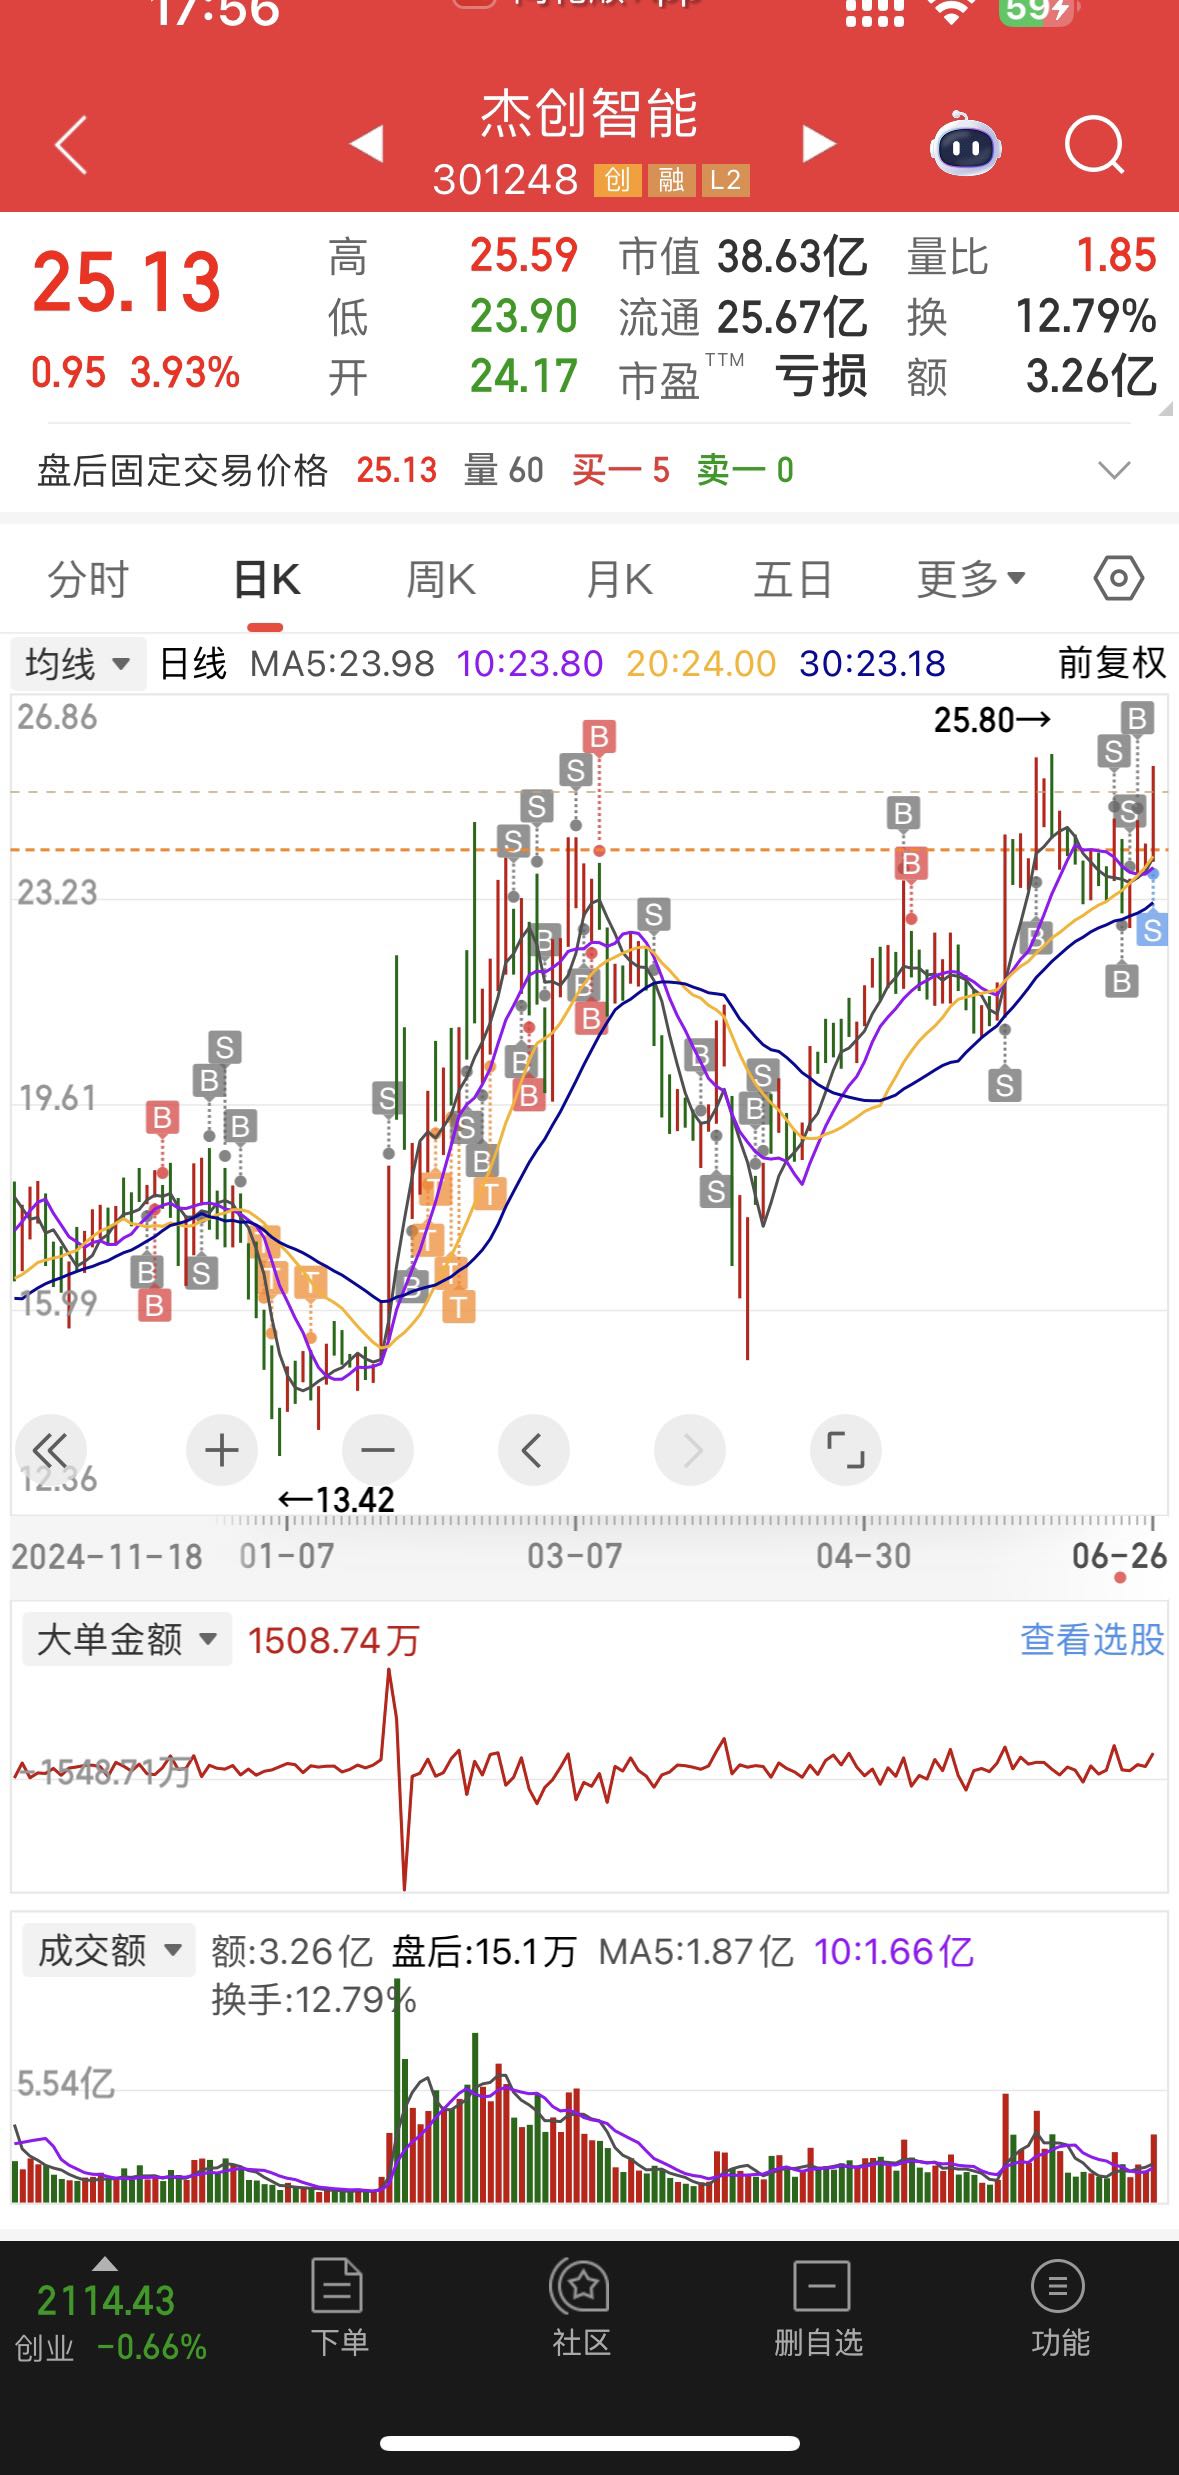
Task: Switch to 周K tab
Action: tap(441, 579)
